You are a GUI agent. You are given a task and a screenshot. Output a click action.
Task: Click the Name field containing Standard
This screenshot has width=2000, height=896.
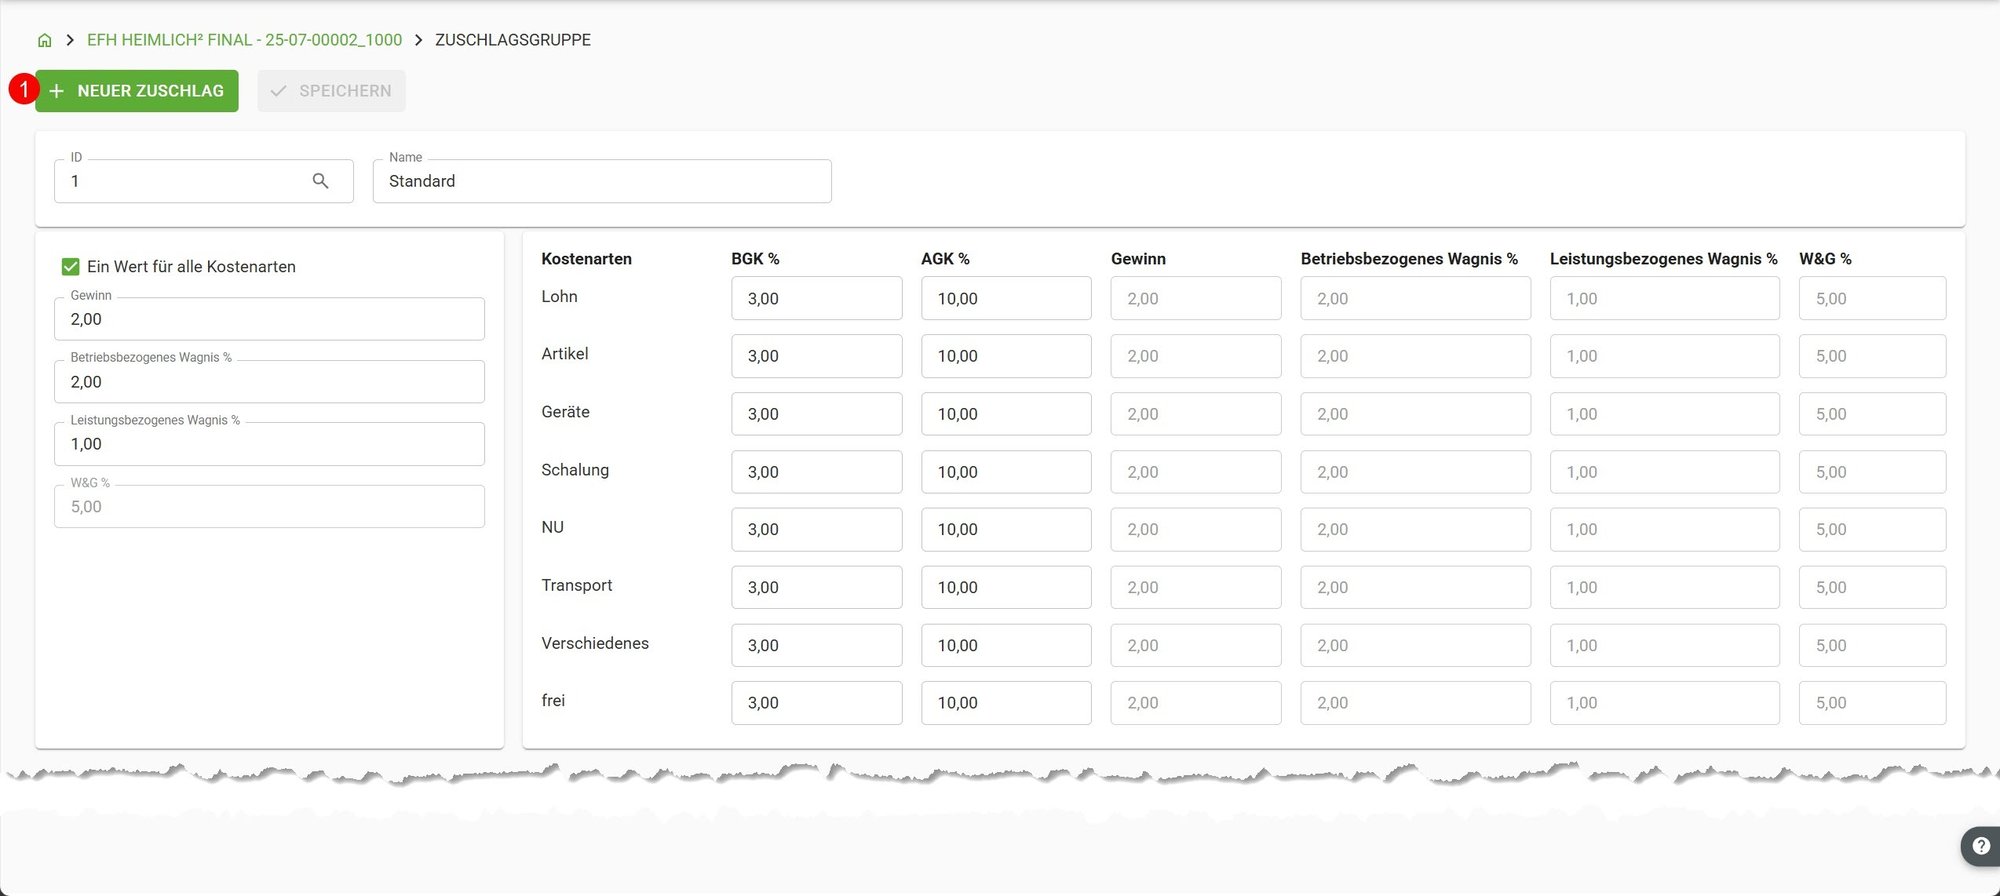tap(602, 181)
